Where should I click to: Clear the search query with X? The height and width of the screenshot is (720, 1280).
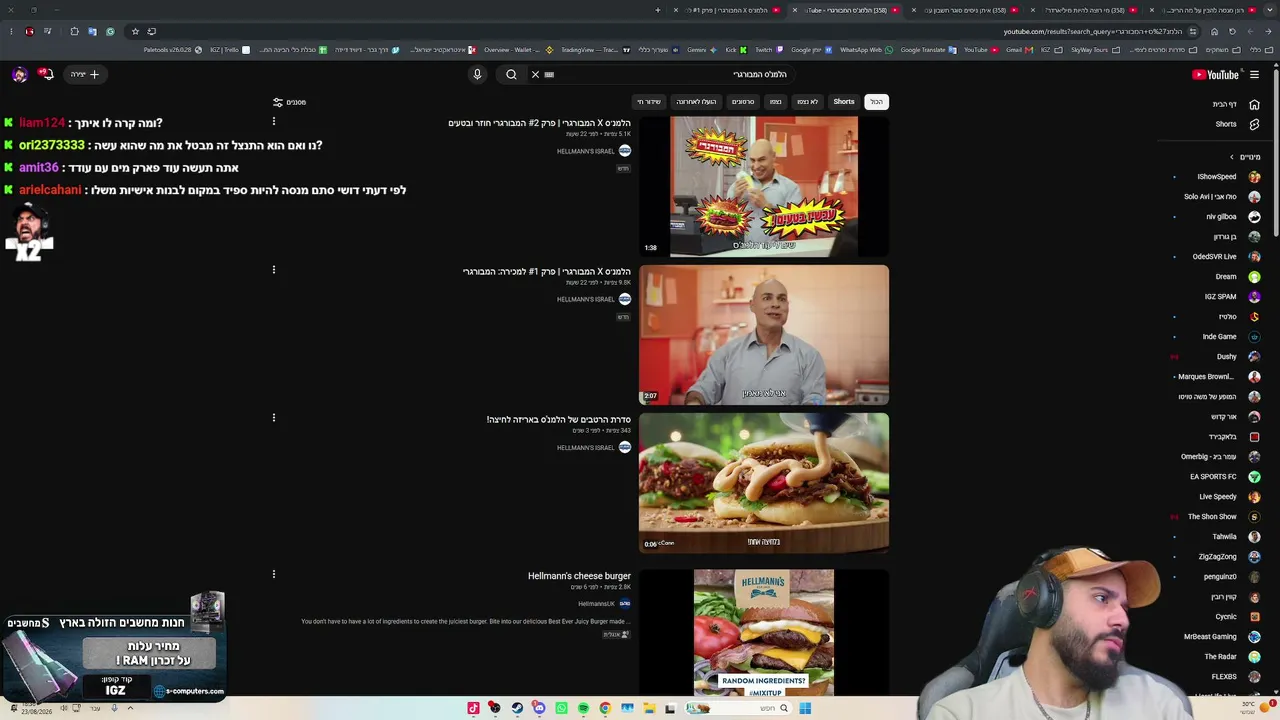535,74
